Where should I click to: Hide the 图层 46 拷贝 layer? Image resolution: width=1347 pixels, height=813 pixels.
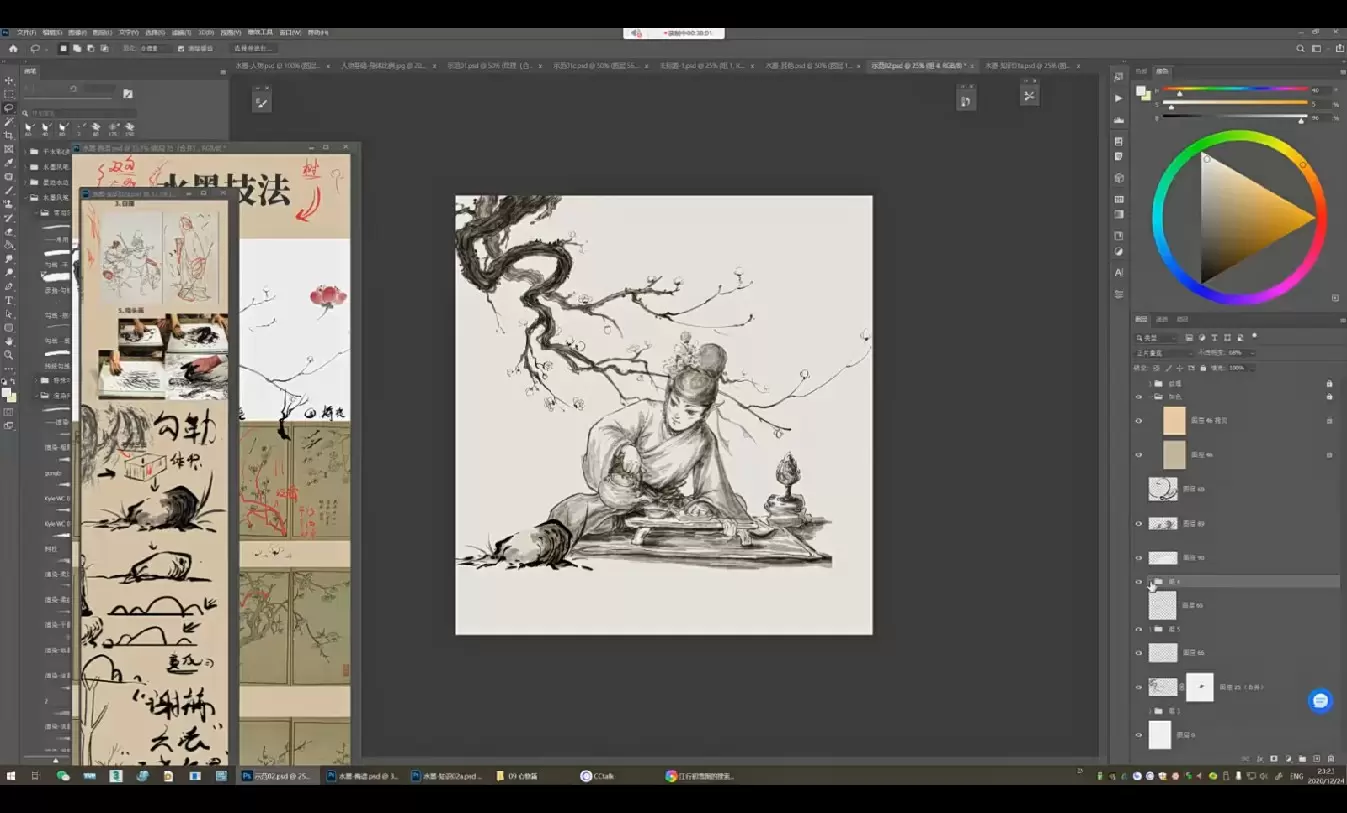click(x=1138, y=421)
